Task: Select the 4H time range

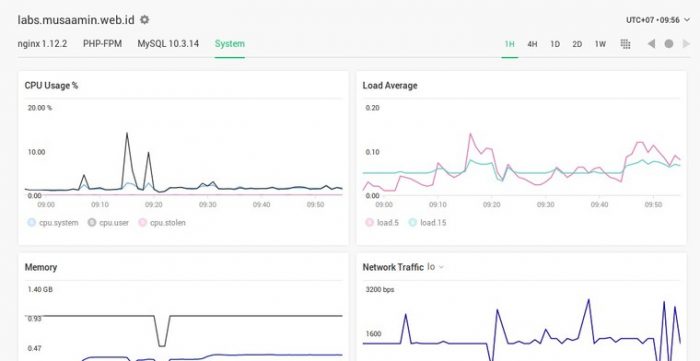Action: 532,44
